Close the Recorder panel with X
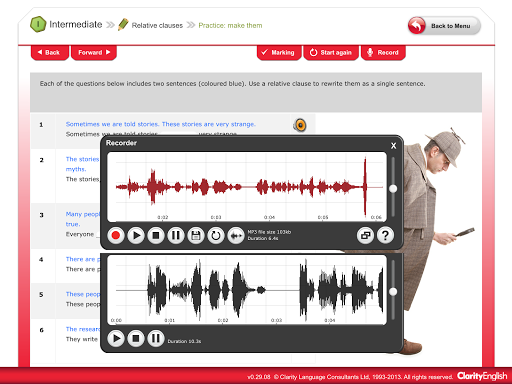512x384 pixels. tap(393, 146)
